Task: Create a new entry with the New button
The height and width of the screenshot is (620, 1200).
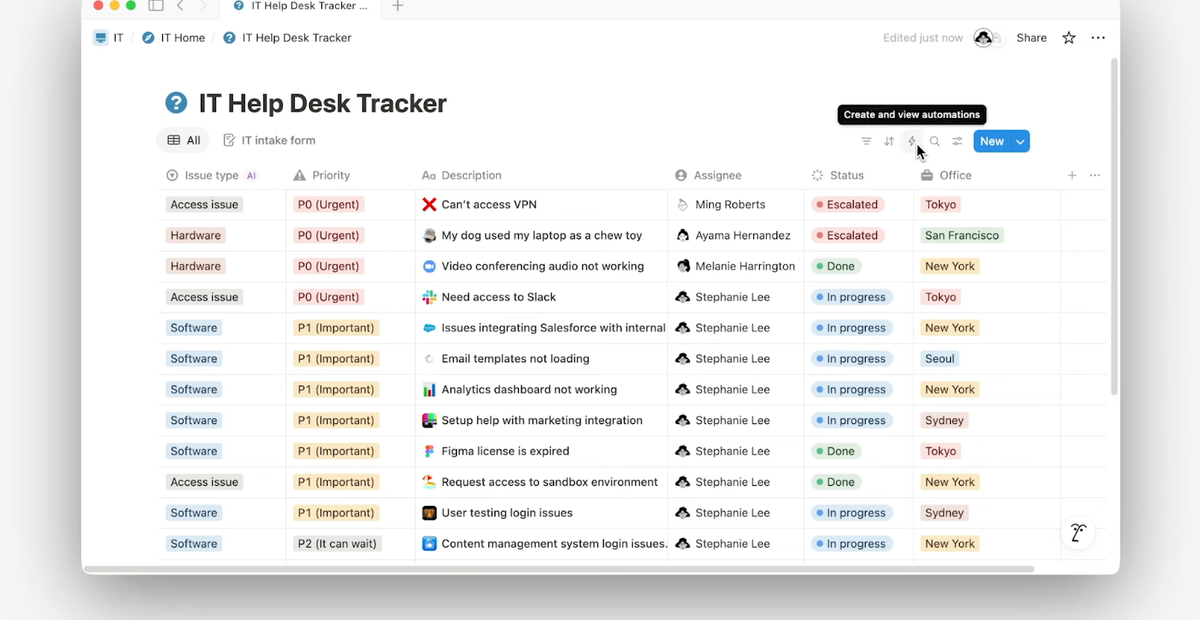Action: (x=991, y=141)
